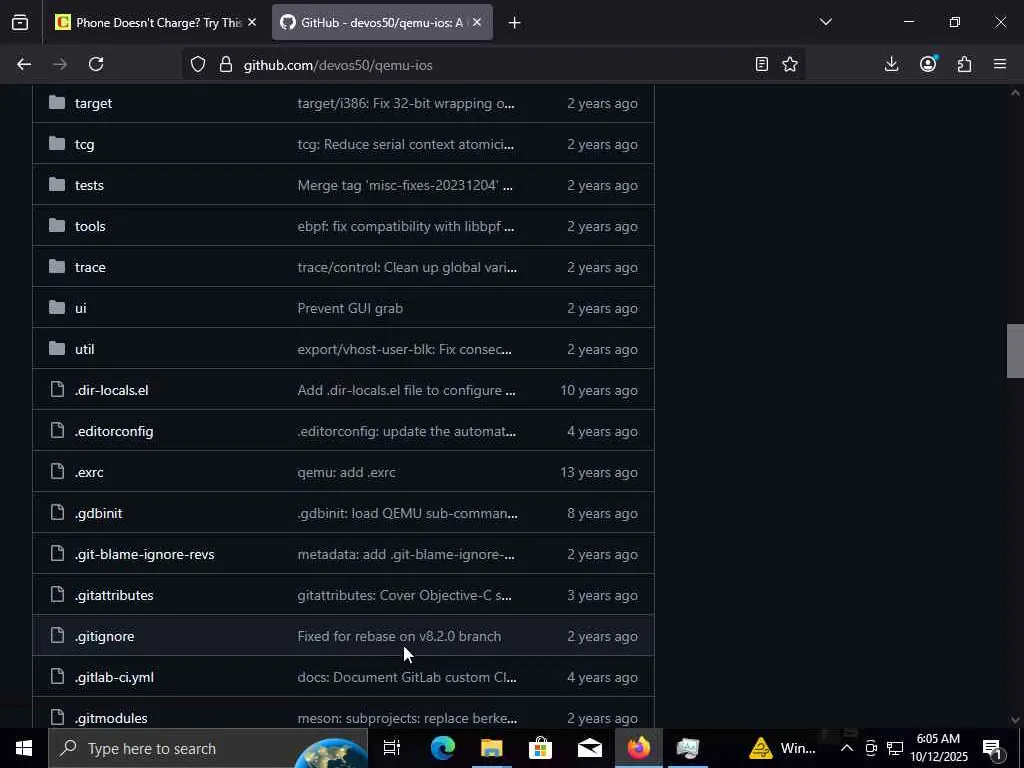1024x768 pixels.
Task: Click the .gdbinit file icon
Action: 57,513
